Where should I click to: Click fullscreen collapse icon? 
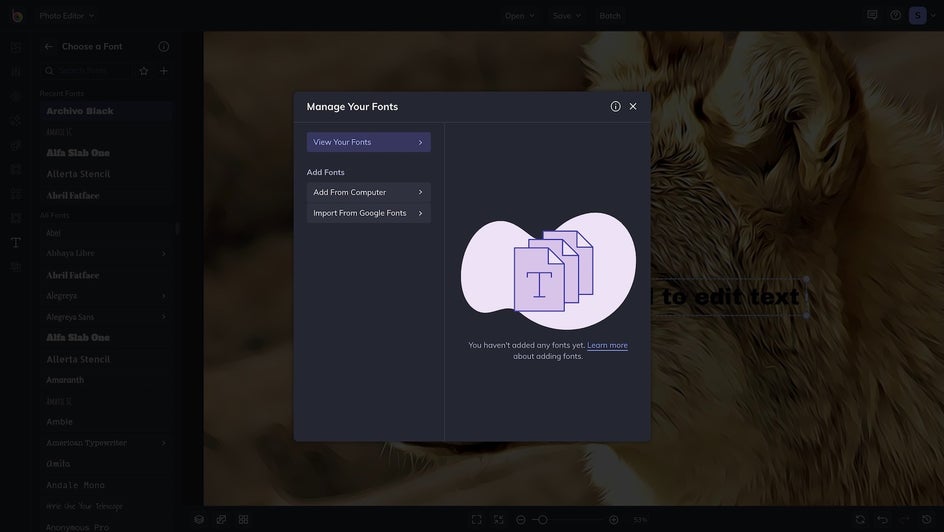[x=498, y=519]
